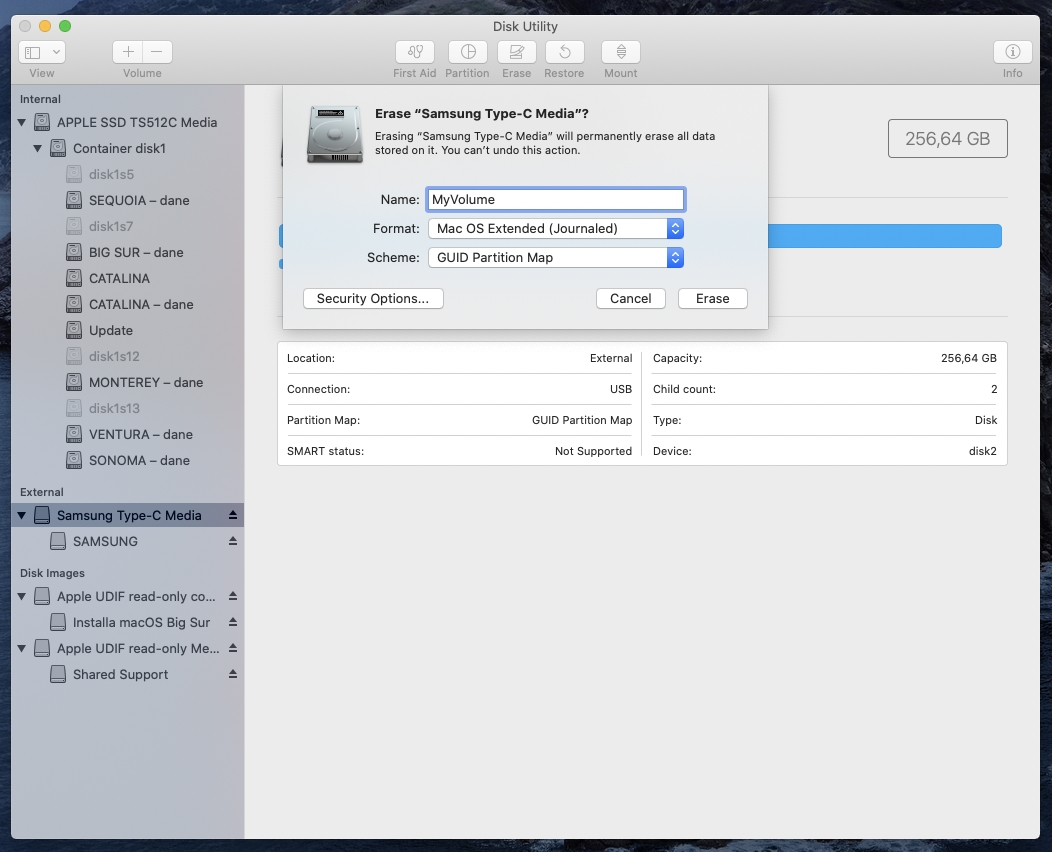This screenshot has height=852, width=1052.
Task: Confirm with the Erase button
Action: [x=713, y=299]
